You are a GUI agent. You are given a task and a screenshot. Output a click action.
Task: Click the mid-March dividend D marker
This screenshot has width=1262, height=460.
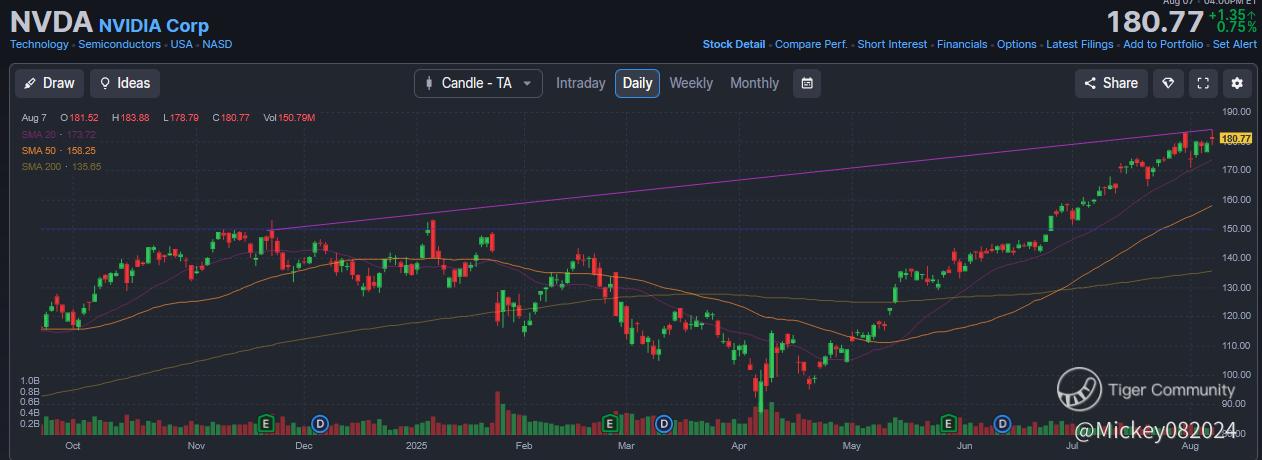663,424
